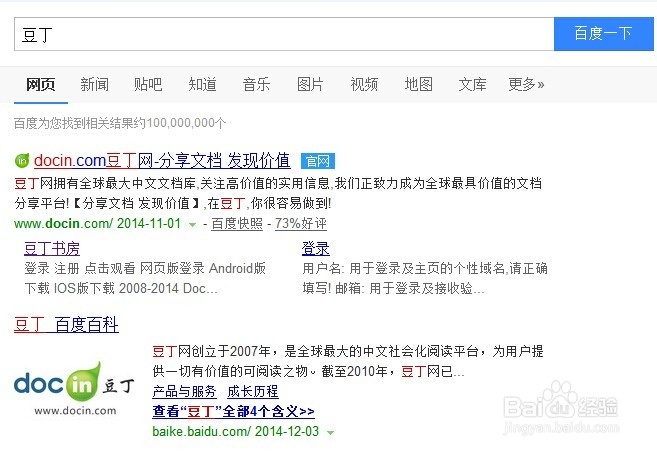Open the 百度快照 cached link
Viewport: 657px width, 451px height.
tap(237, 223)
